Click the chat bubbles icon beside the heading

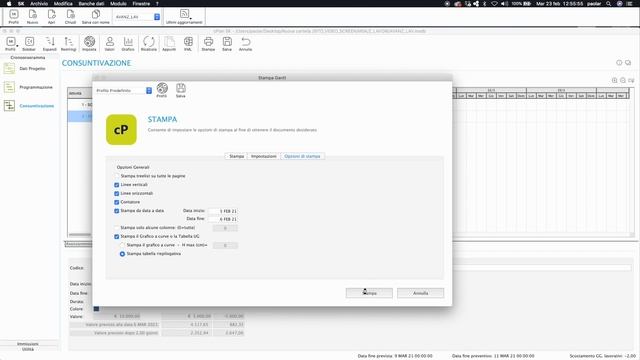[x=628, y=63]
